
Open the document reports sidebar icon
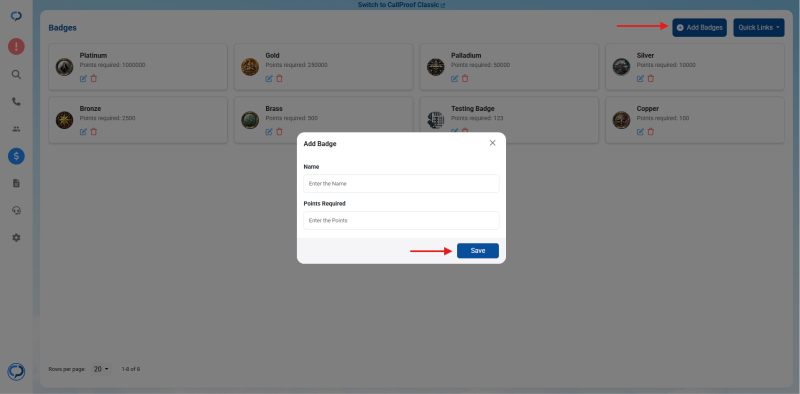point(16,183)
